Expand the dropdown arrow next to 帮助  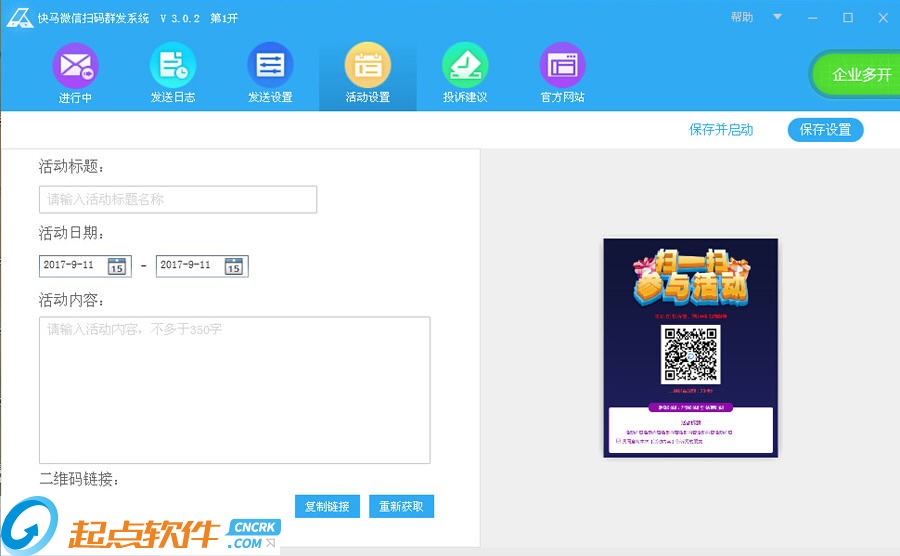777,17
